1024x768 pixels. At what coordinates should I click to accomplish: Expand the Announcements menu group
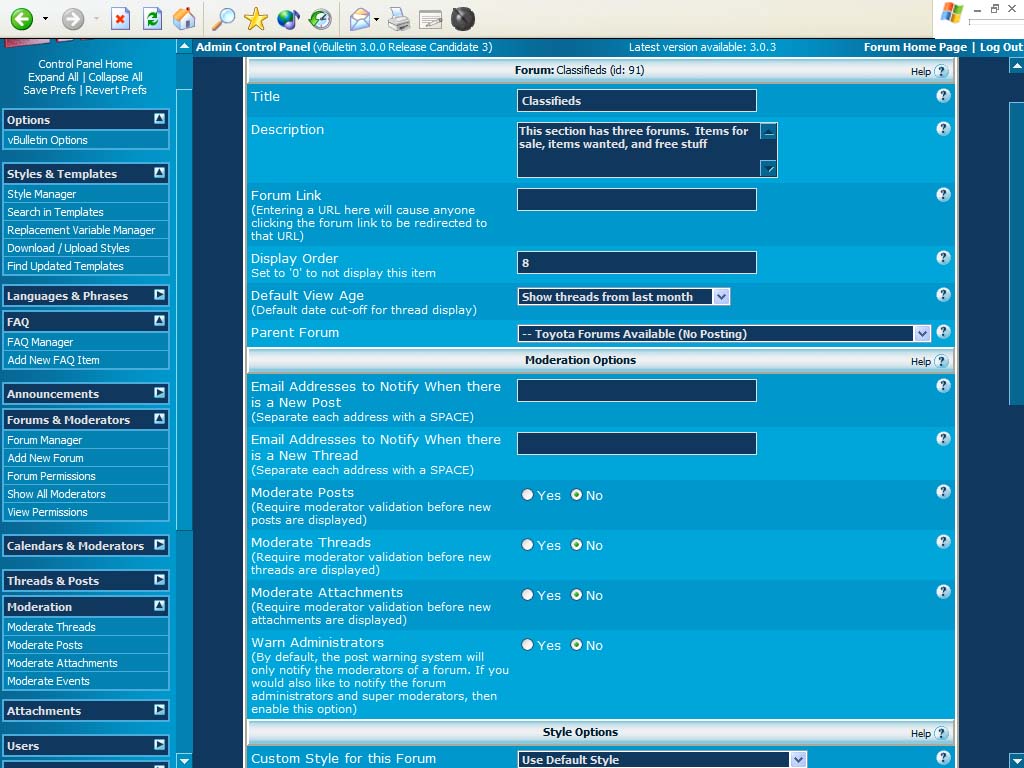pyautogui.click(x=159, y=393)
